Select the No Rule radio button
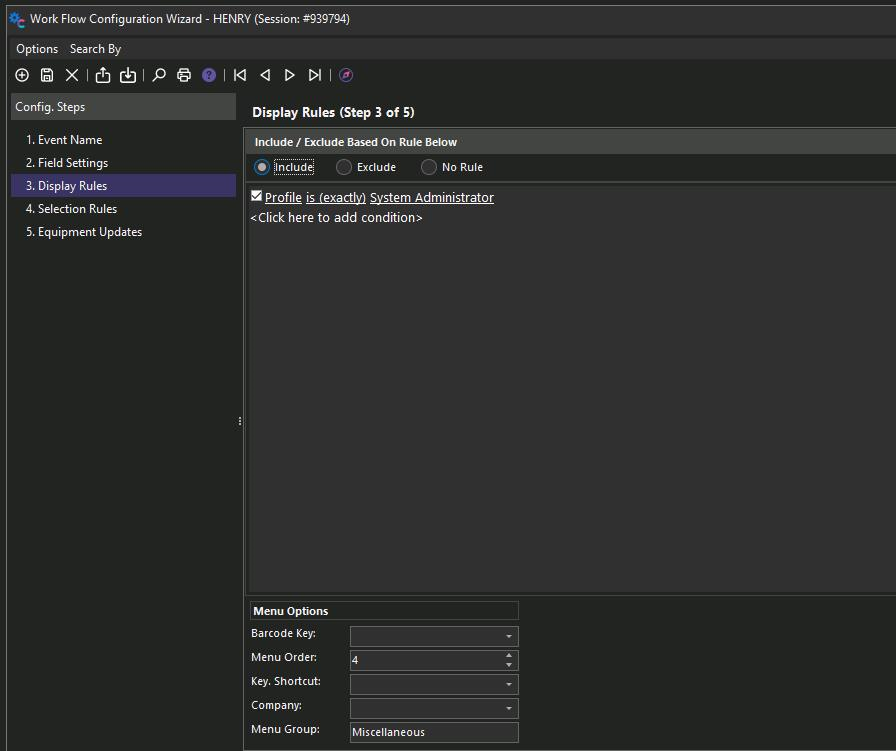The image size is (896, 751). (x=429, y=167)
